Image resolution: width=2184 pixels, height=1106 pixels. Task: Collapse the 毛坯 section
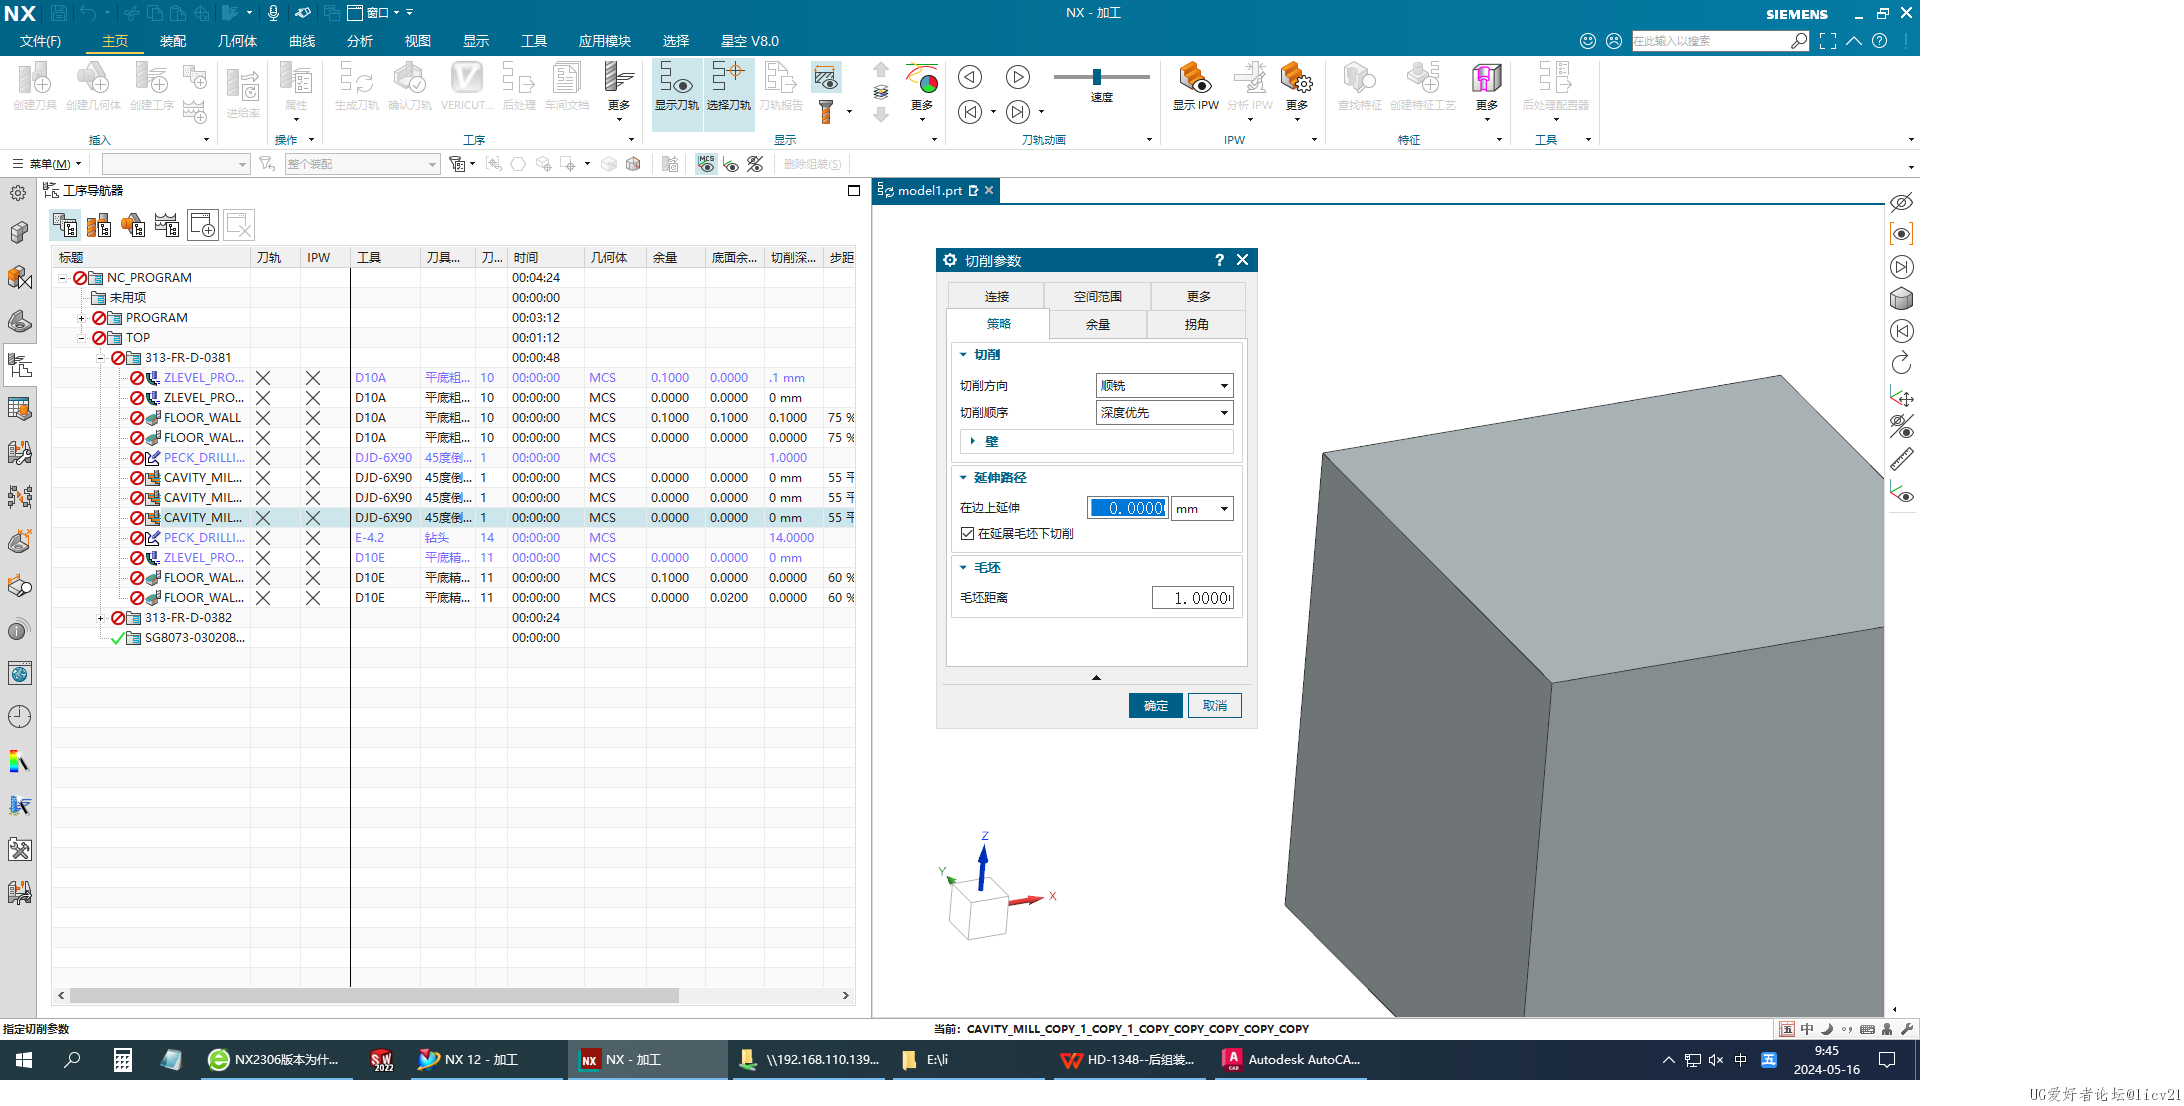(x=964, y=568)
